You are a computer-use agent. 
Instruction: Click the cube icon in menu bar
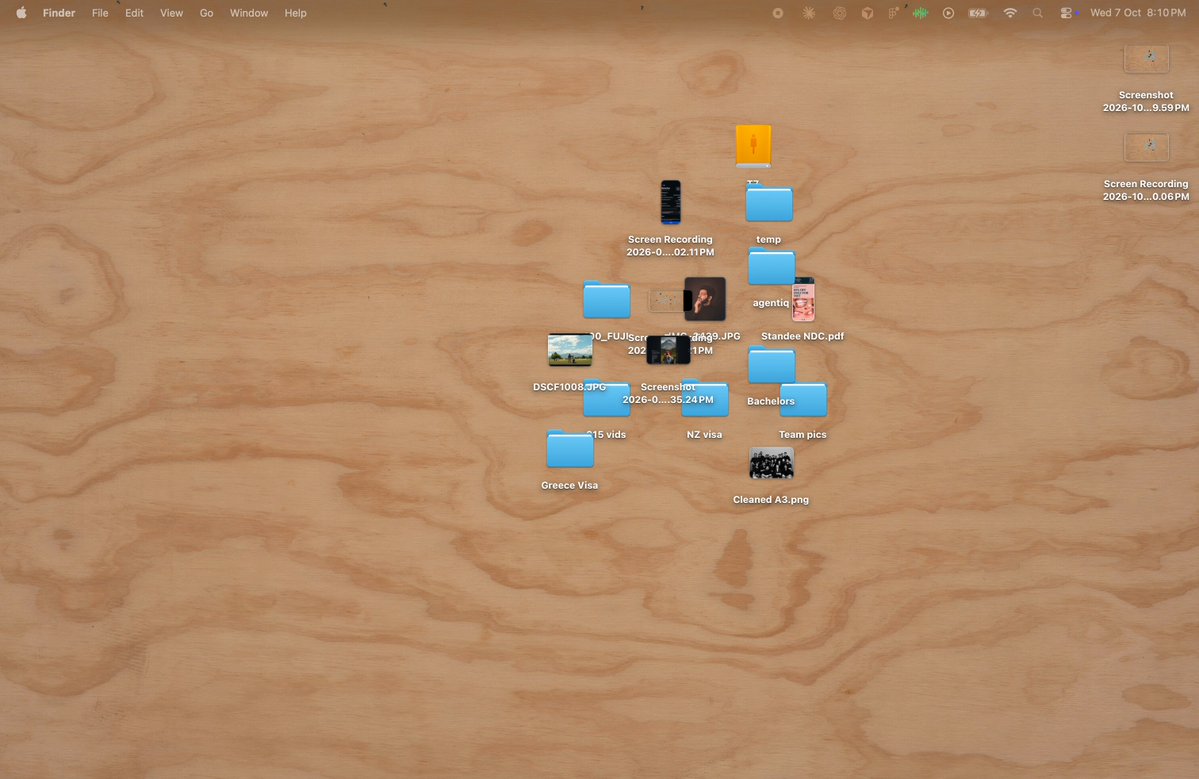(867, 13)
